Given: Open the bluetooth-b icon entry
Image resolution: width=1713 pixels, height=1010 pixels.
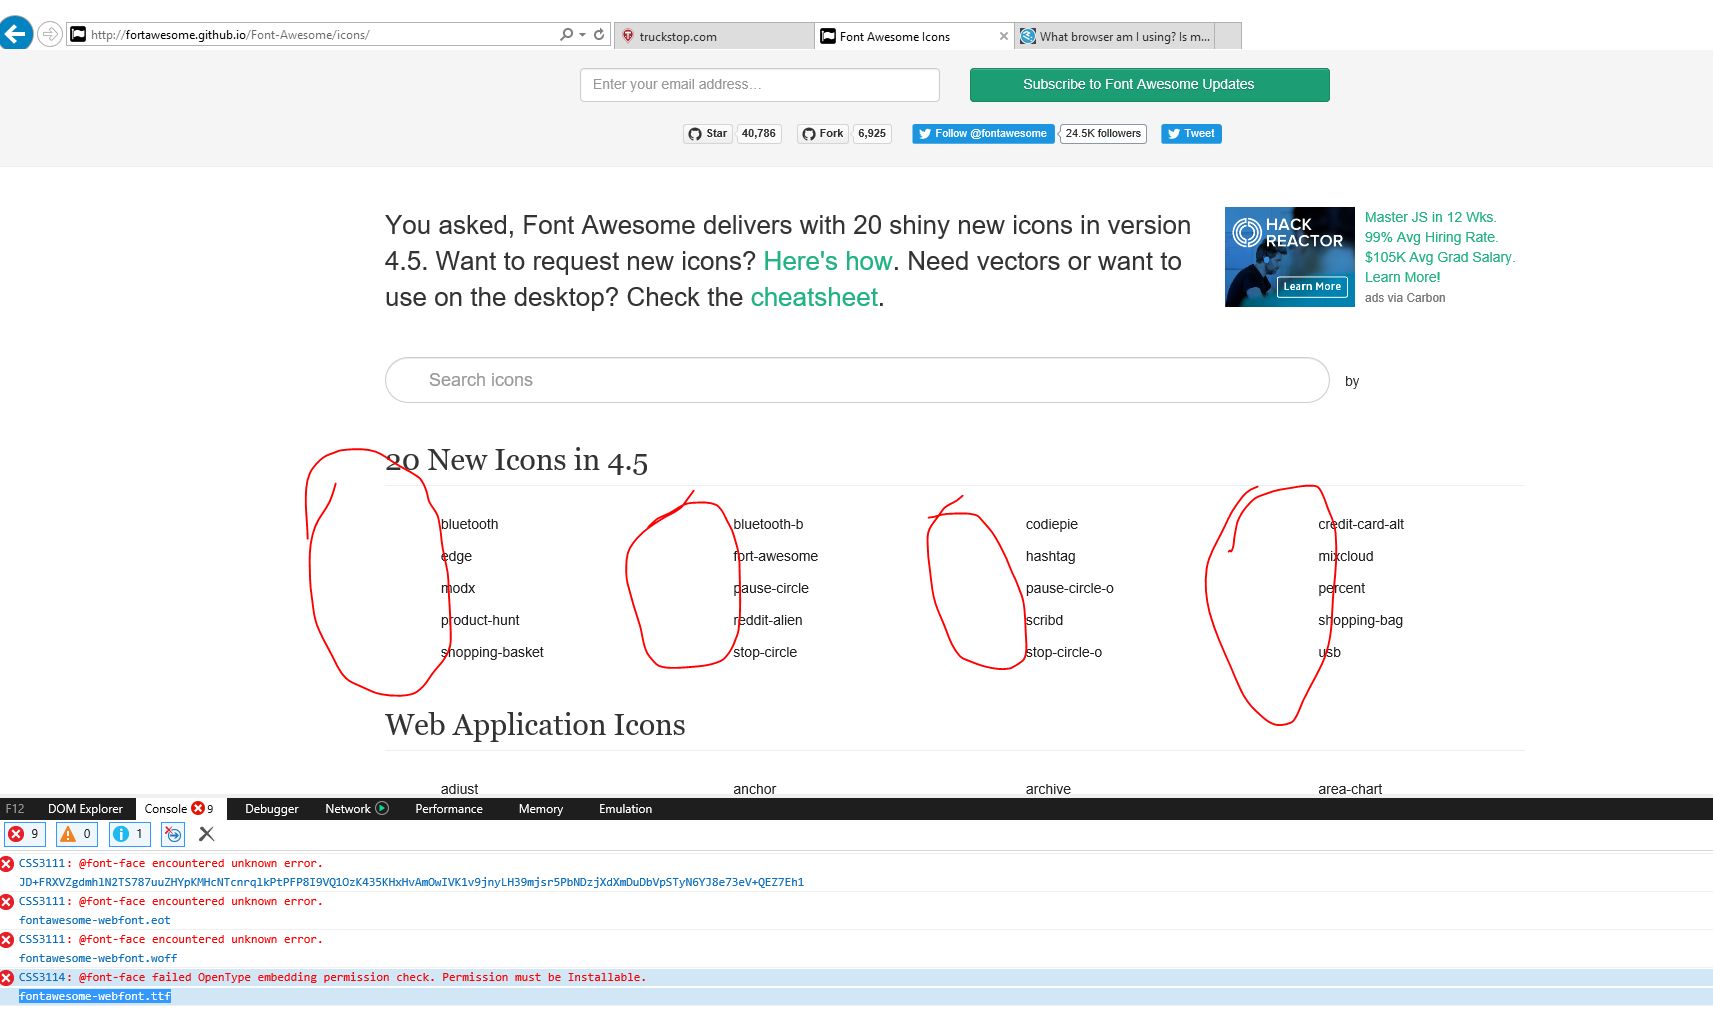Looking at the screenshot, I should [768, 524].
